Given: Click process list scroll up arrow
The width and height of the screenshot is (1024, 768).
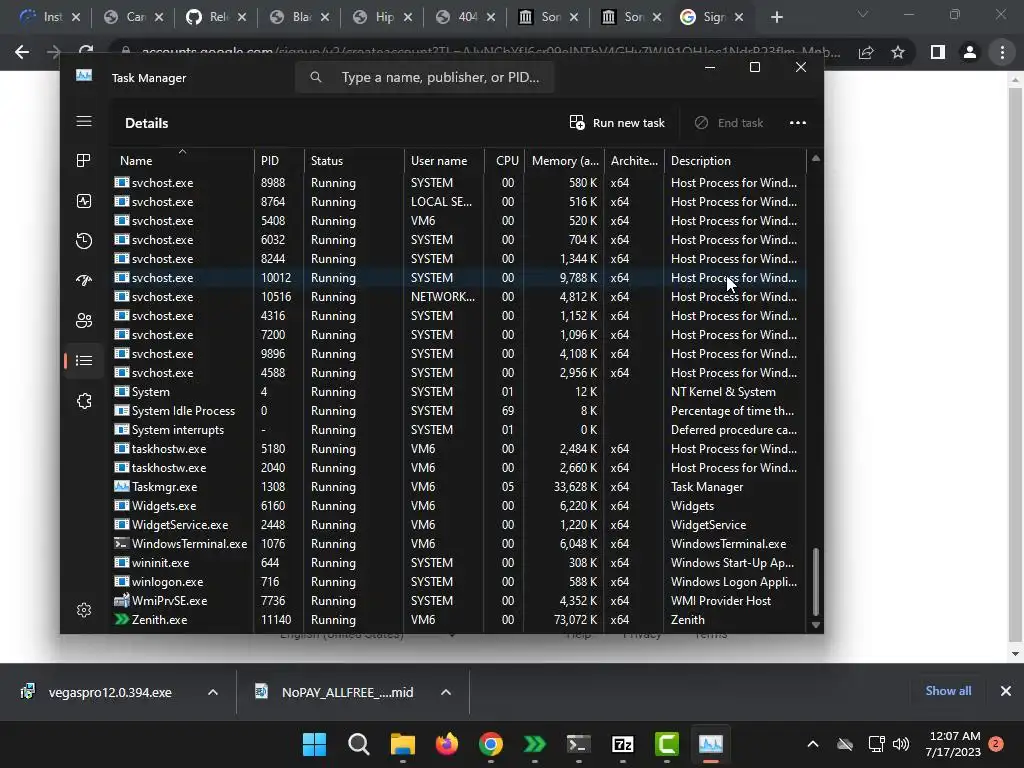Looking at the screenshot, I should point(815,158).
